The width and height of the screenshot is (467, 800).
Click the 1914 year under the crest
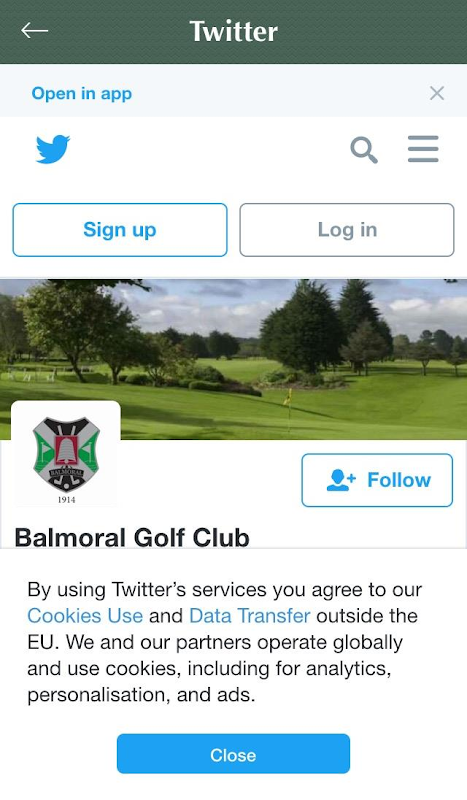click(66, 500)
